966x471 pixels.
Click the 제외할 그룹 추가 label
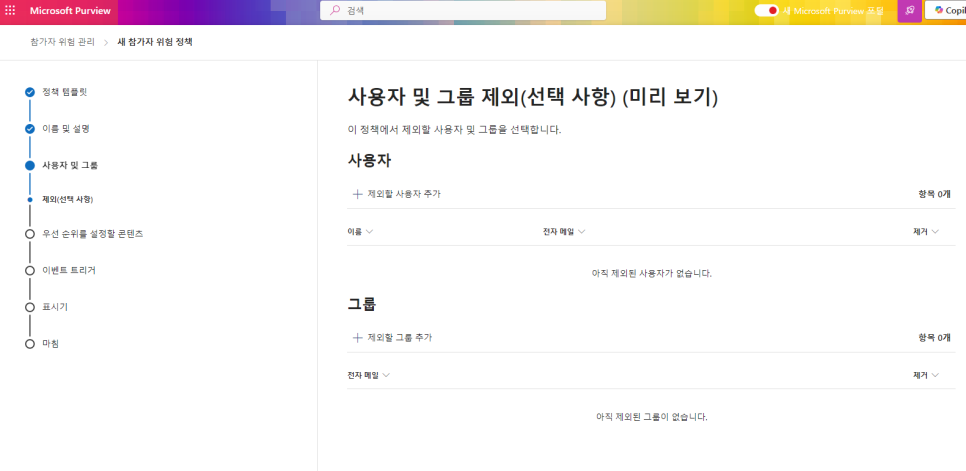(x=399, y=337)
